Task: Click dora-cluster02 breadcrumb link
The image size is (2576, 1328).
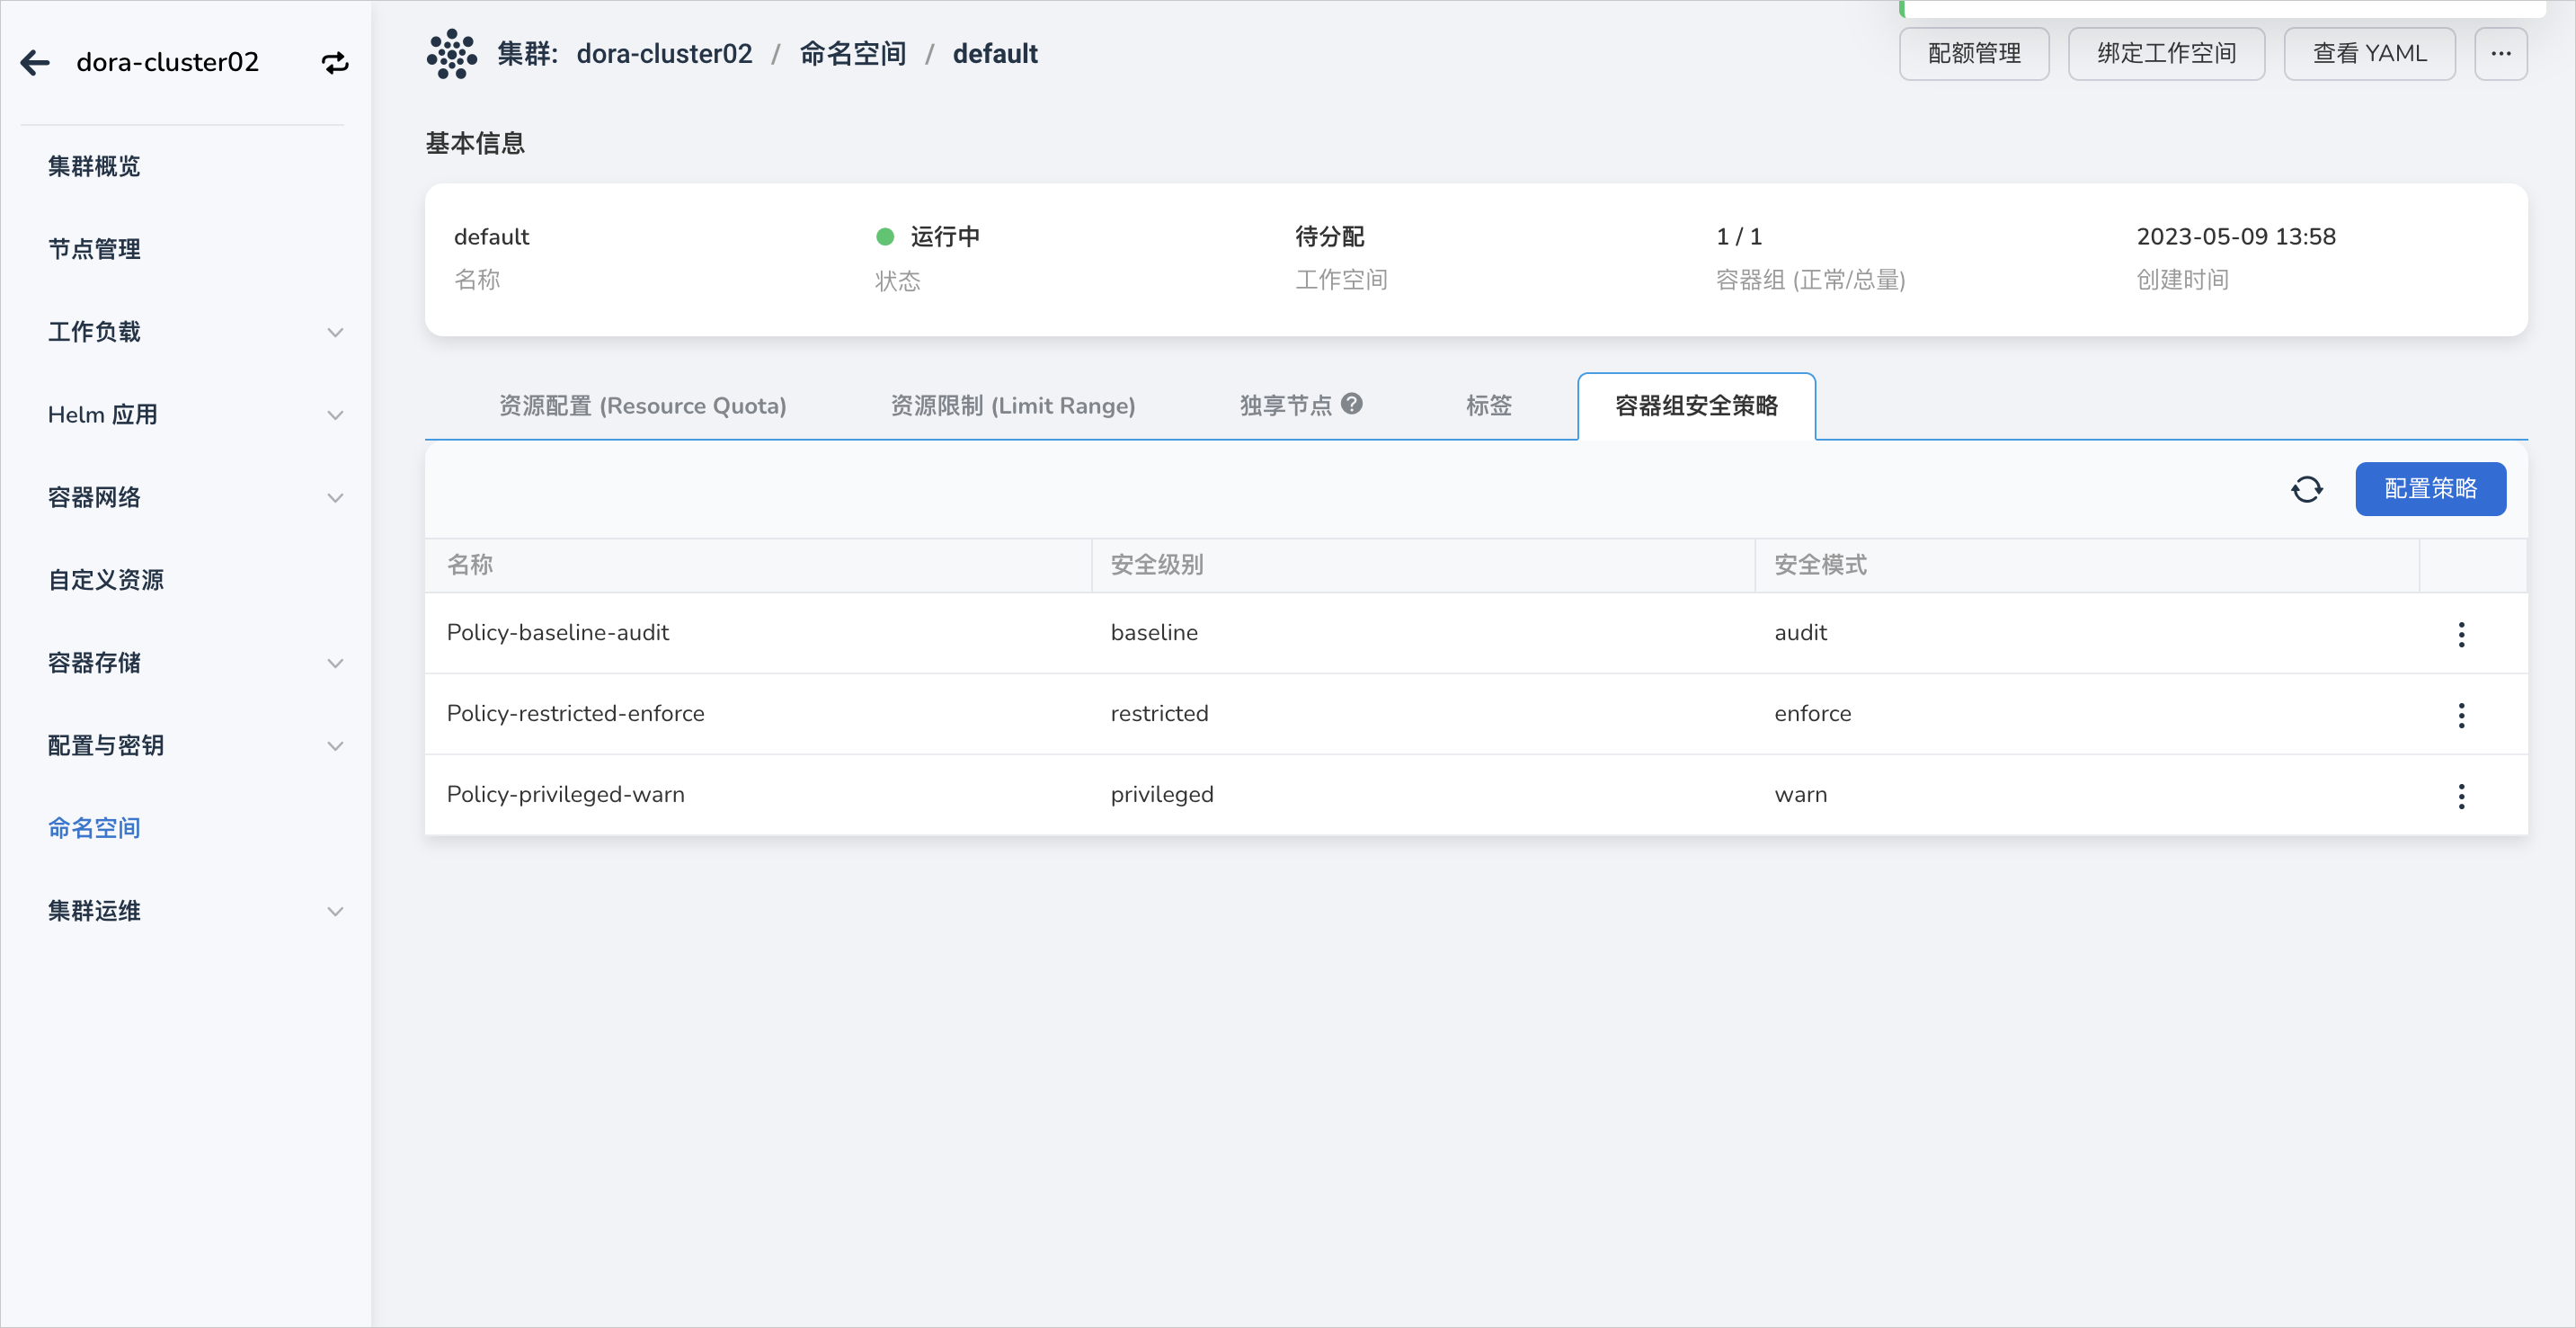Action: tap(664, 54)
